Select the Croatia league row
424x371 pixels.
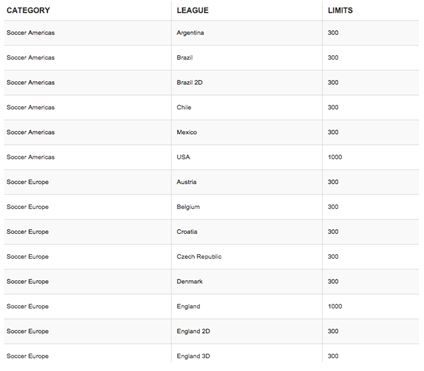coord(211,232)
